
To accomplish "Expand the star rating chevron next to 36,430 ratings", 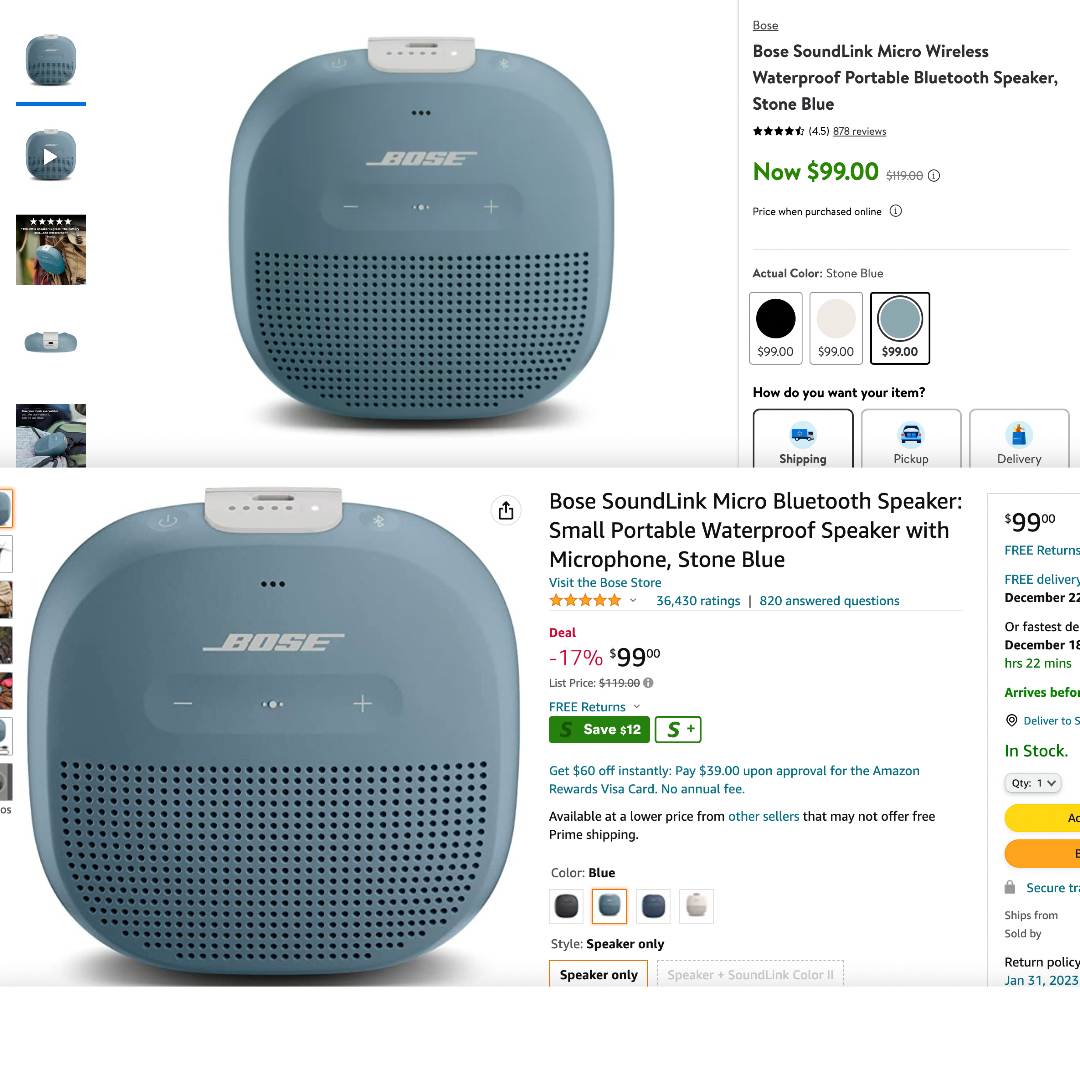I will [634, 600].
